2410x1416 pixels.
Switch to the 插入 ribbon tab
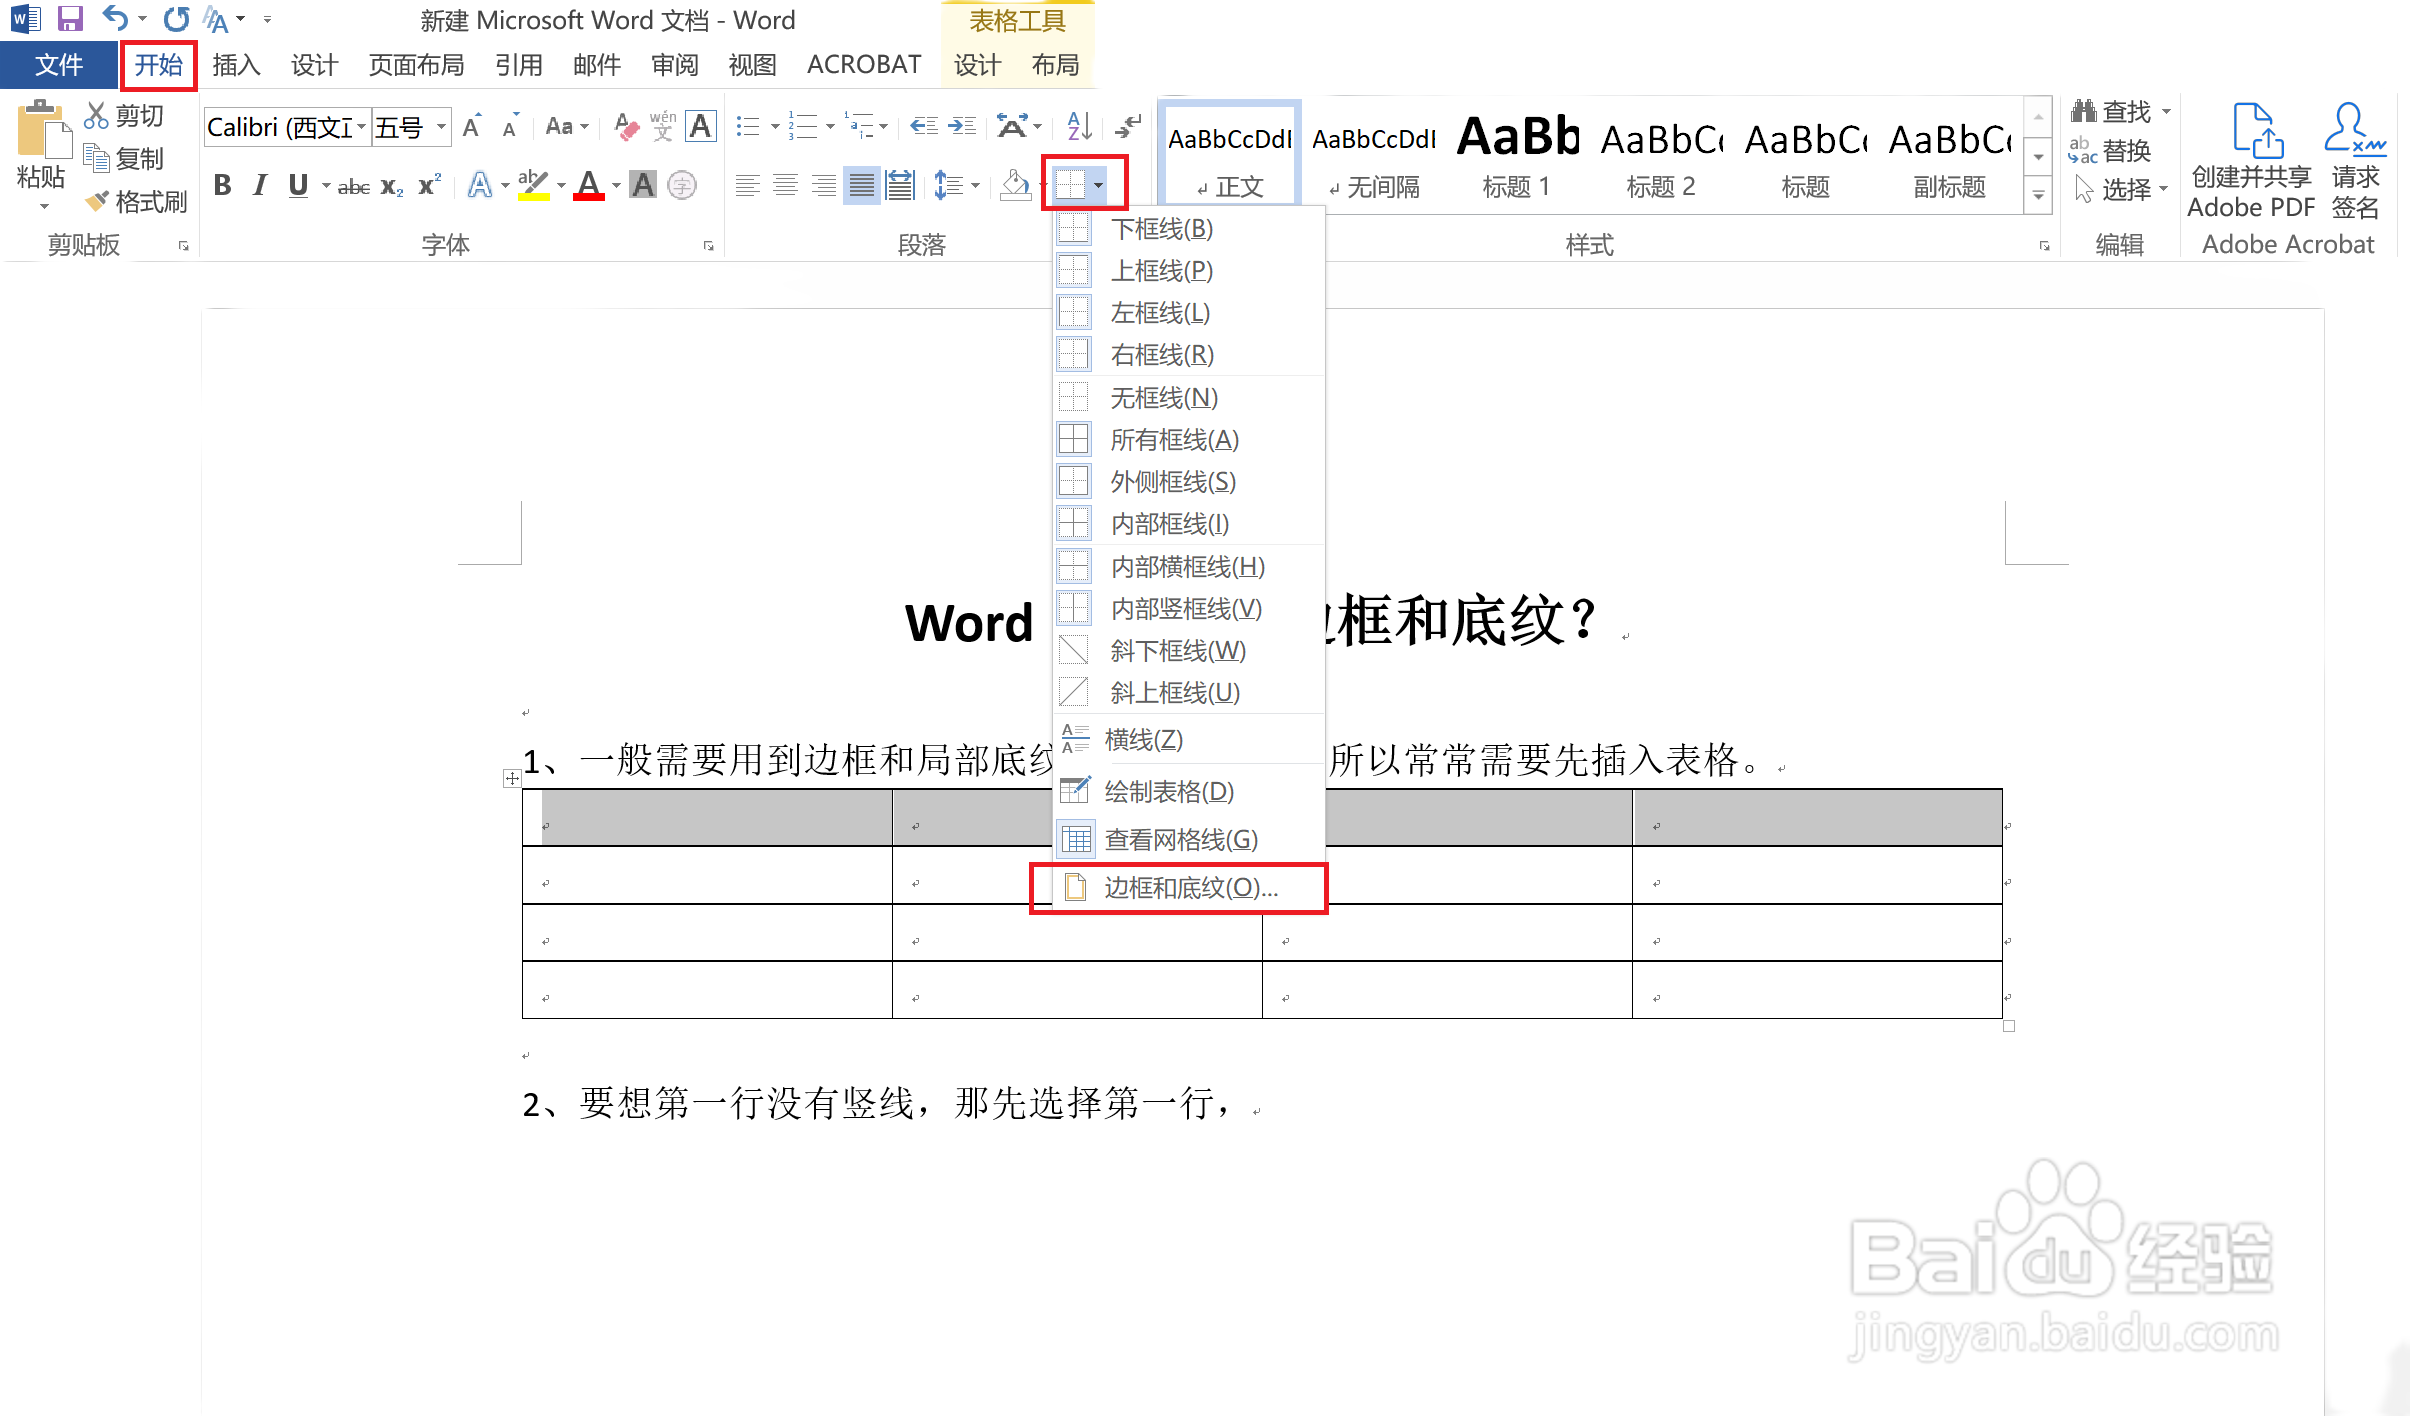coord(236,64)
